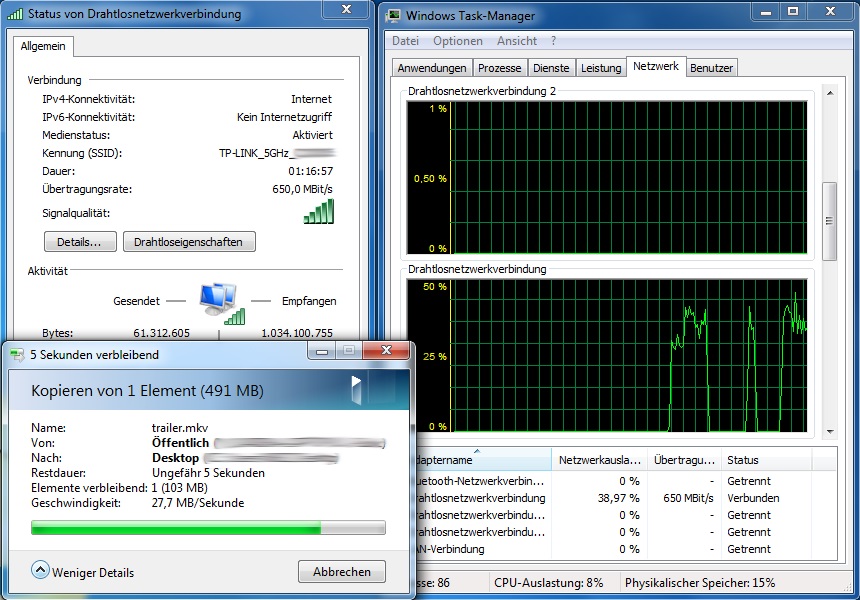Close the copy dialog
This screenshot has width=860, height=600.
point(386,350)
